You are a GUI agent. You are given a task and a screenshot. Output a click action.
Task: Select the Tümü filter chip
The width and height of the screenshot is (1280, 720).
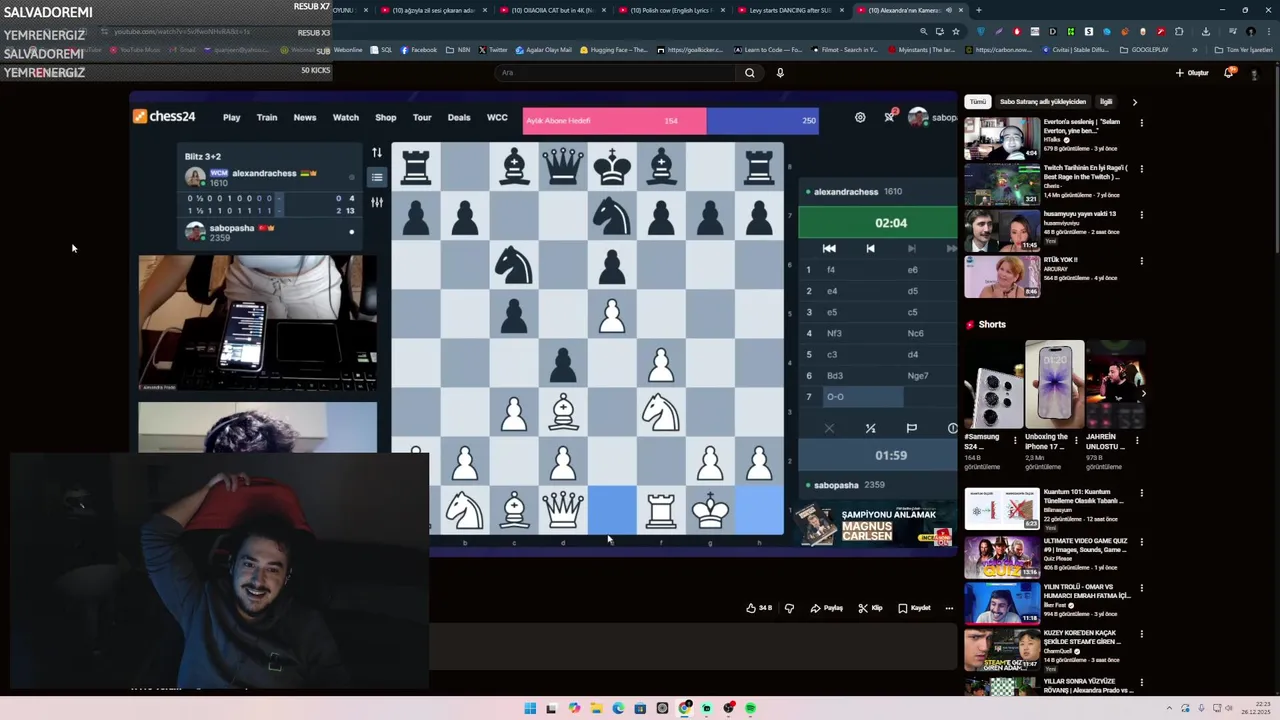point(978,102)
